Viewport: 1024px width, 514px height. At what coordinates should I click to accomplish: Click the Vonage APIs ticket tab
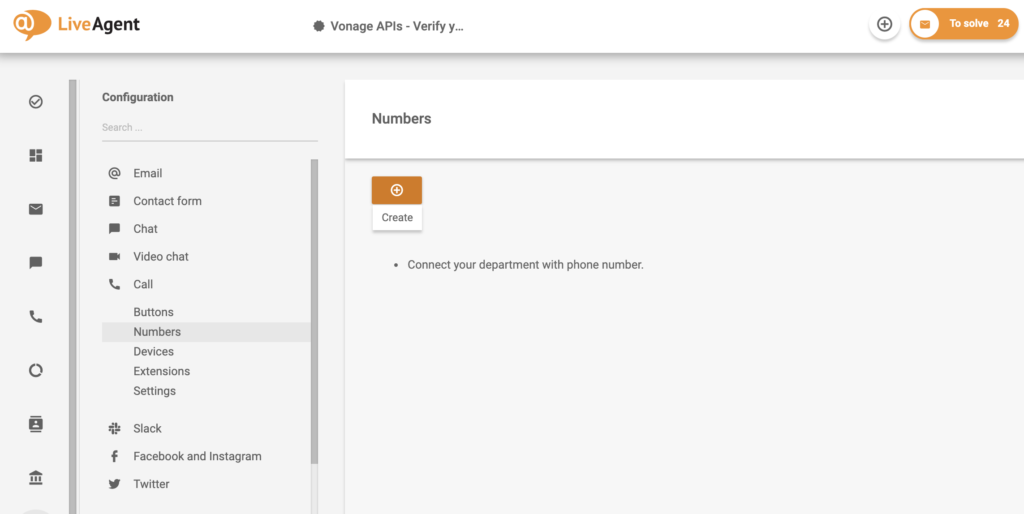(388, 26)
